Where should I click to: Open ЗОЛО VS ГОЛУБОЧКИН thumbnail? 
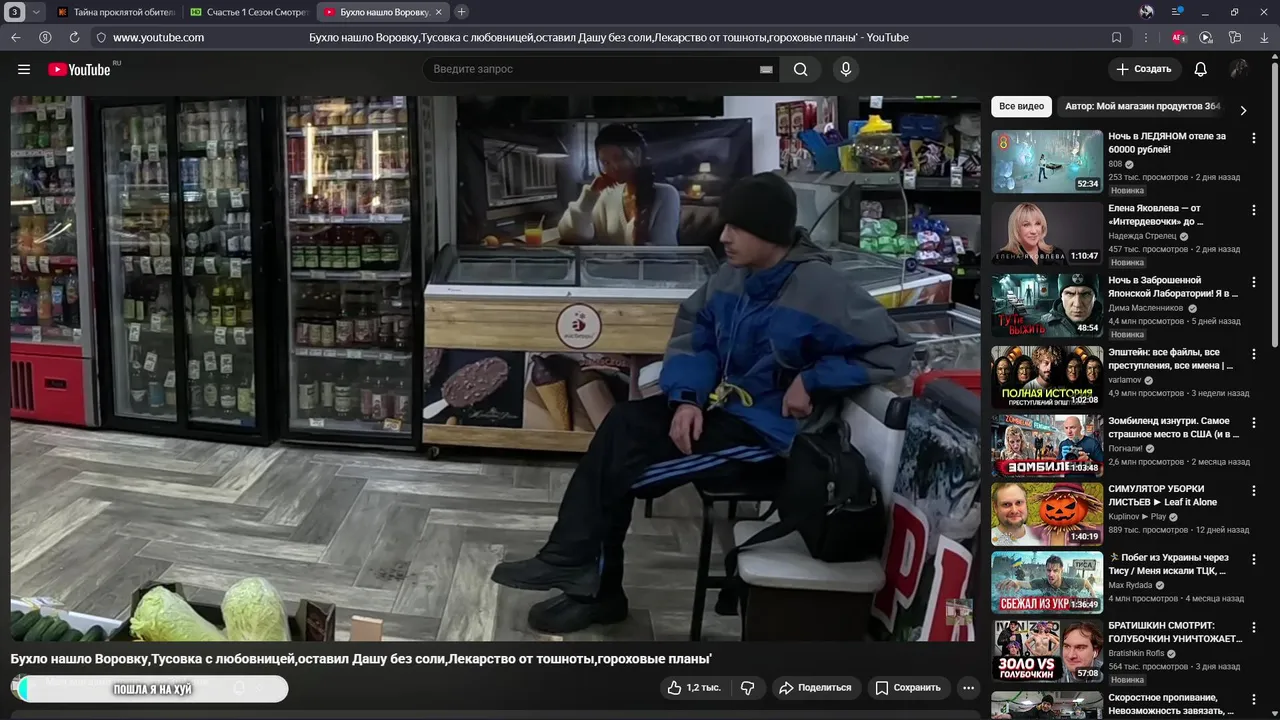coord(1047,650)
